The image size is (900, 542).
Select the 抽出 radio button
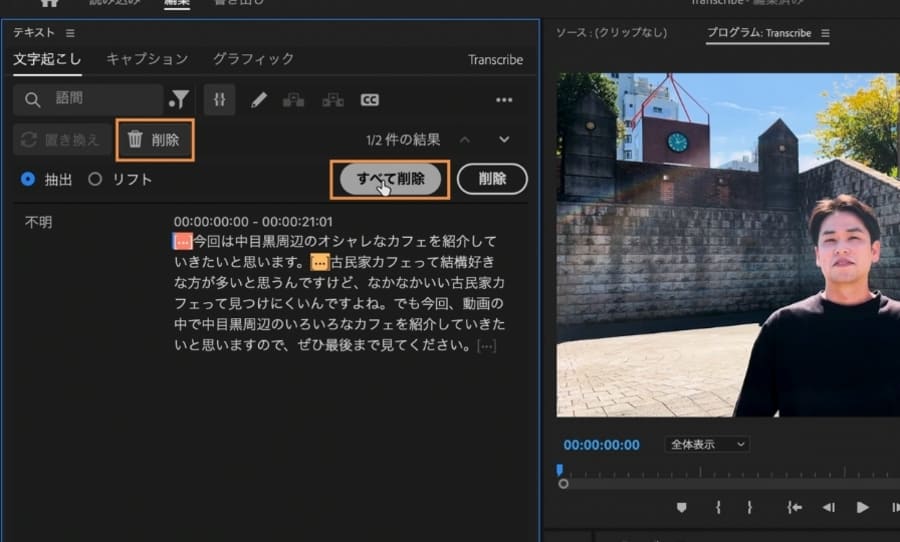(x=28, y=179)
